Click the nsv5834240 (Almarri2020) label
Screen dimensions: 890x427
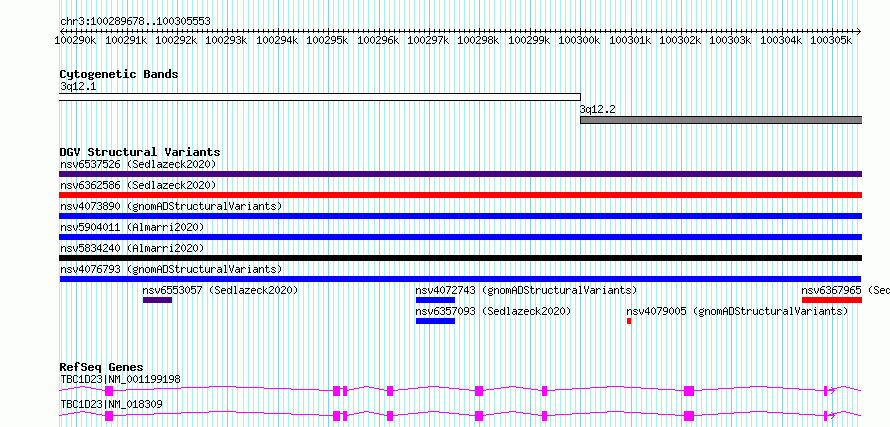tap(132, 248)
